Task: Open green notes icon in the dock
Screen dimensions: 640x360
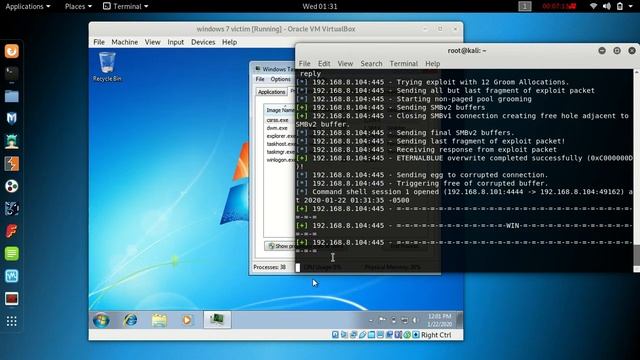Action: click(x=11, y=253)
